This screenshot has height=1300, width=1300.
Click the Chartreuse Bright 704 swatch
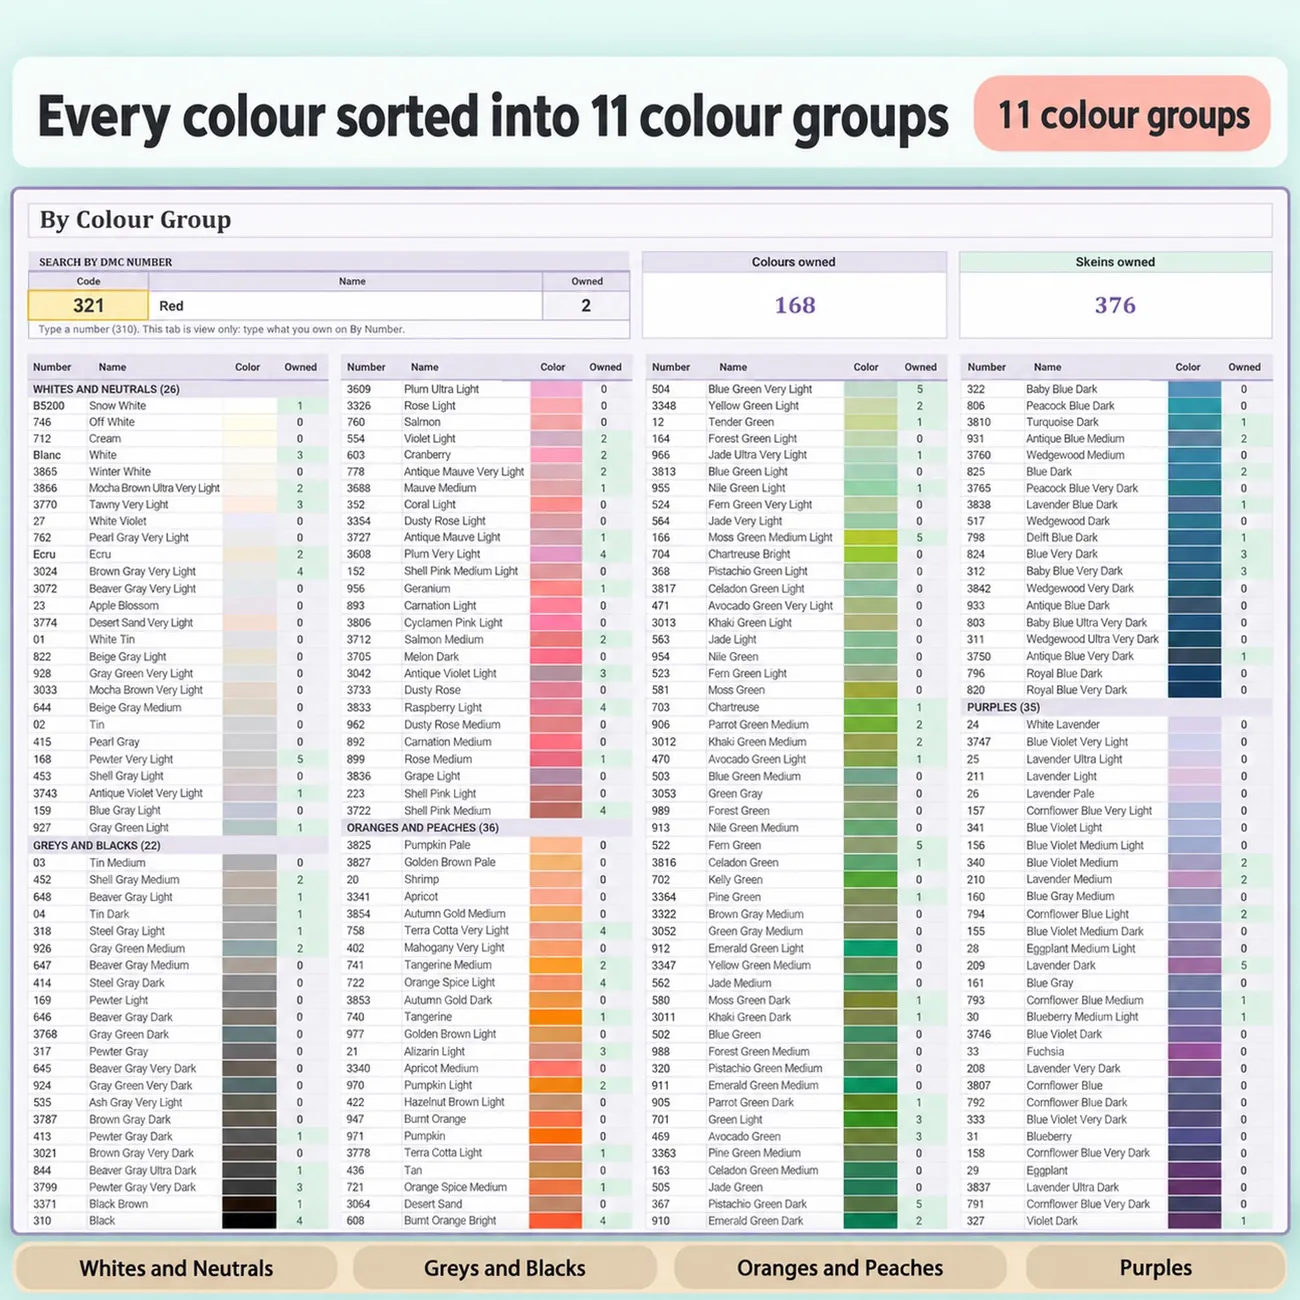point(870,554)
